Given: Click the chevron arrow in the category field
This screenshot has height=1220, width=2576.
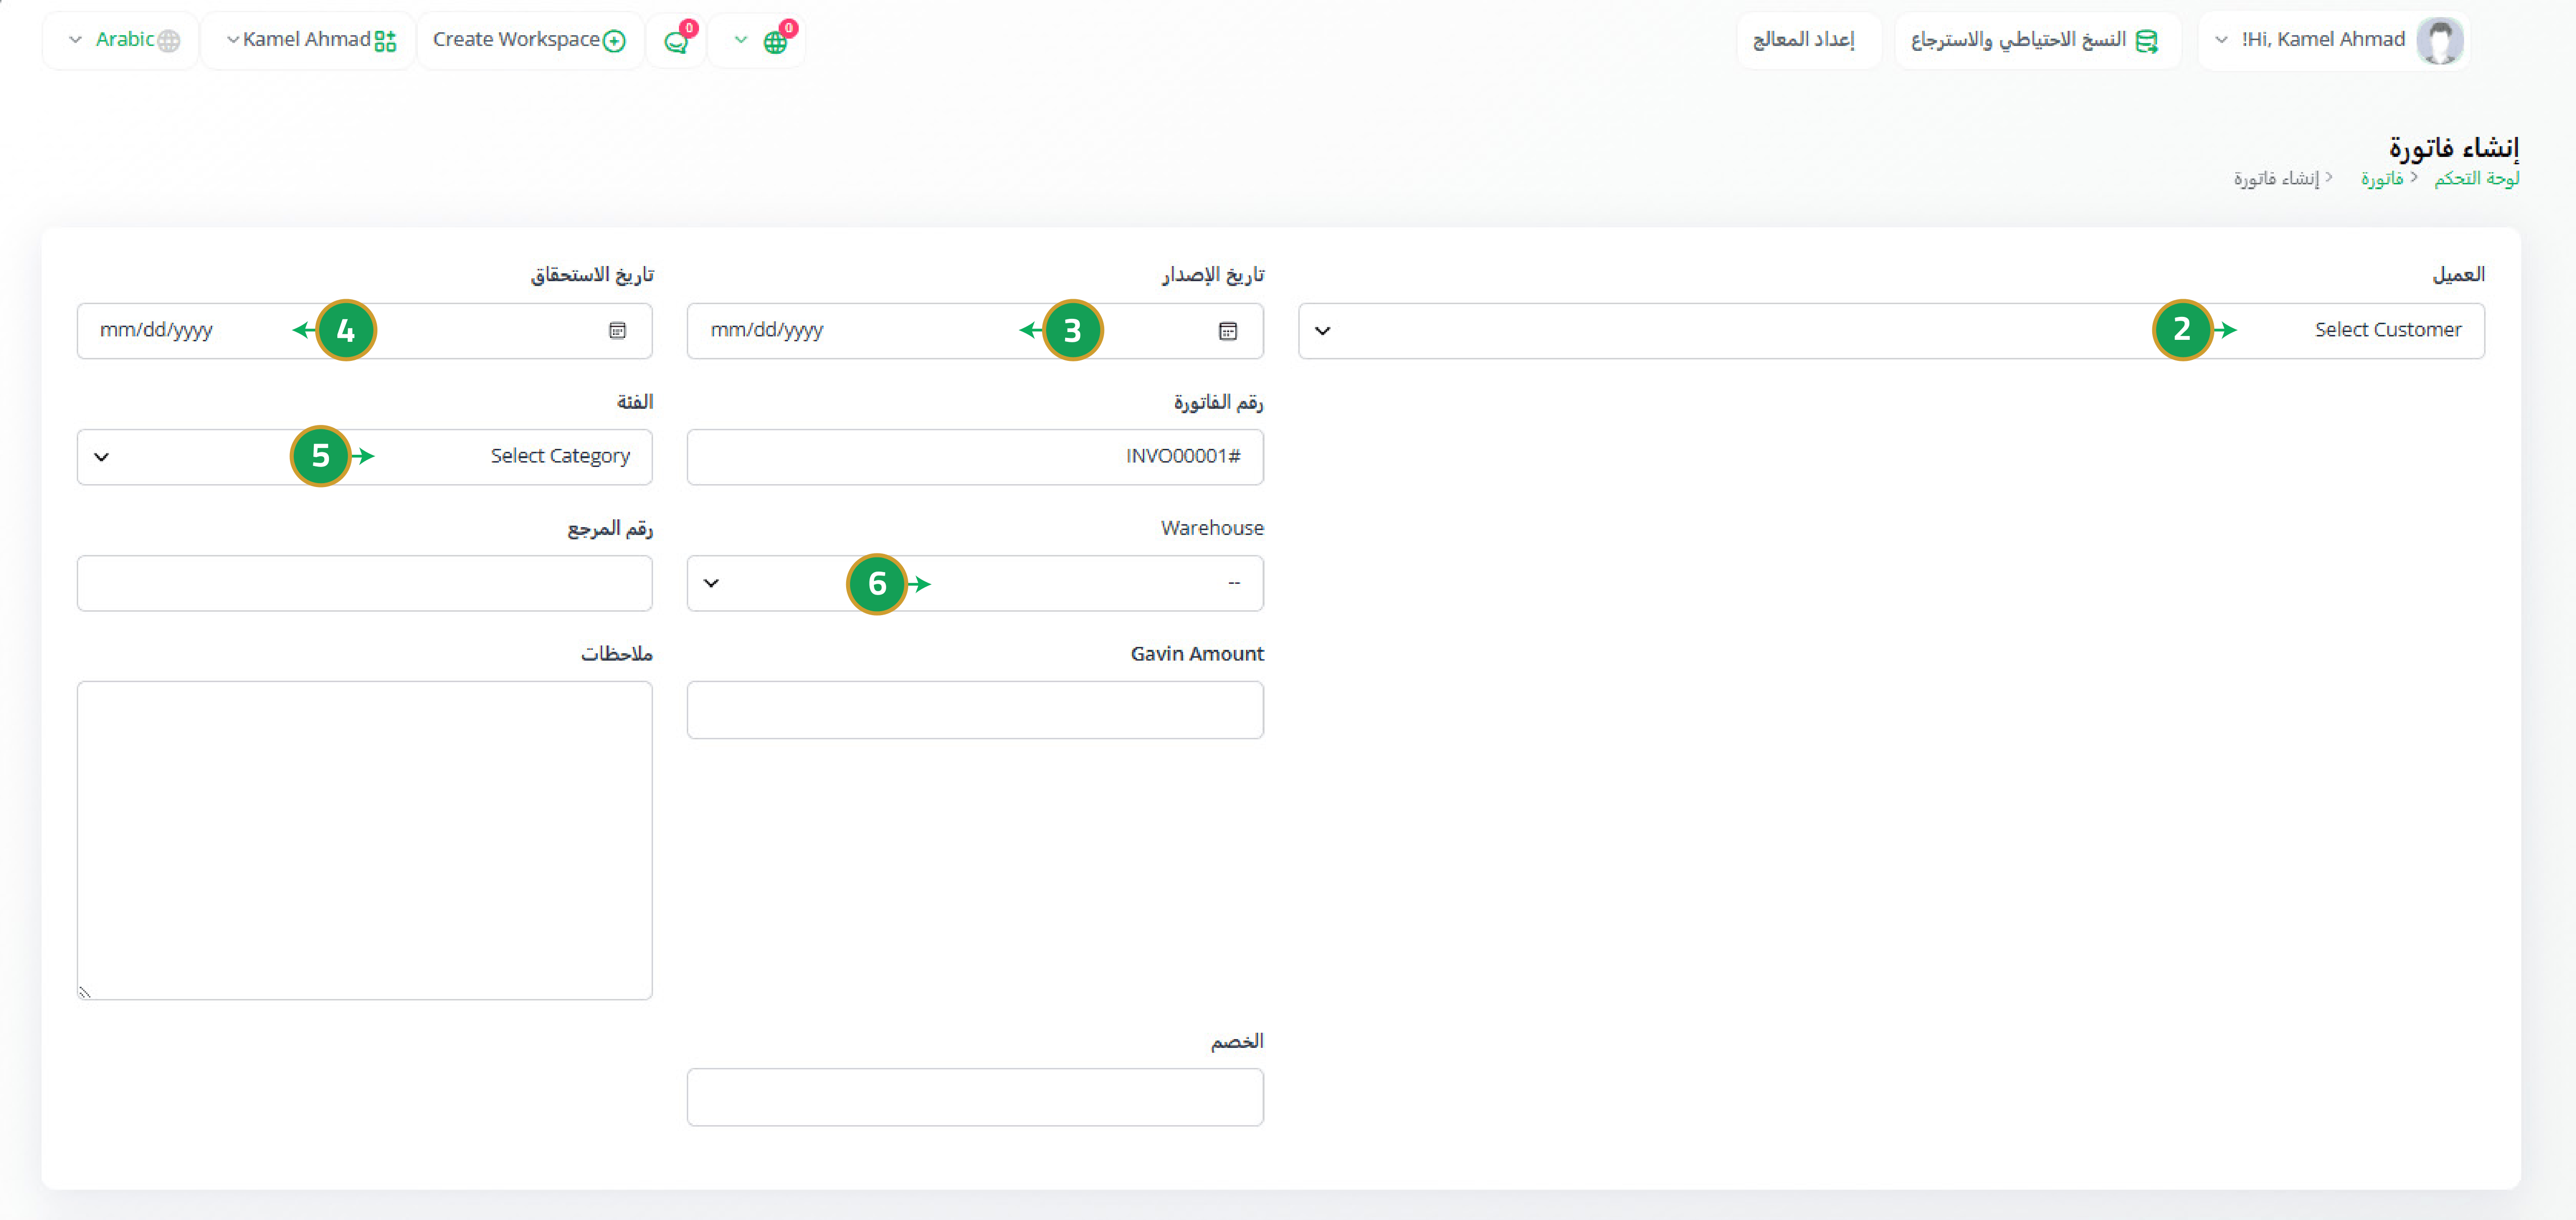Looking at the screenshot, I should click(101, 457).
